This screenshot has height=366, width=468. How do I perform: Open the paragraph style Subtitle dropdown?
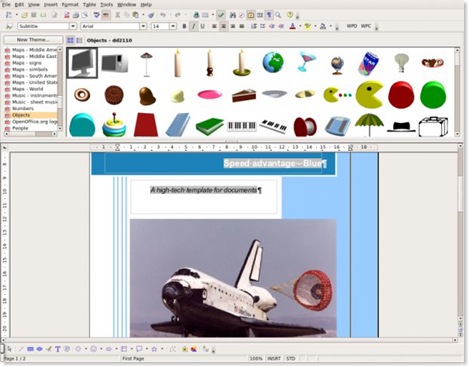73,26
